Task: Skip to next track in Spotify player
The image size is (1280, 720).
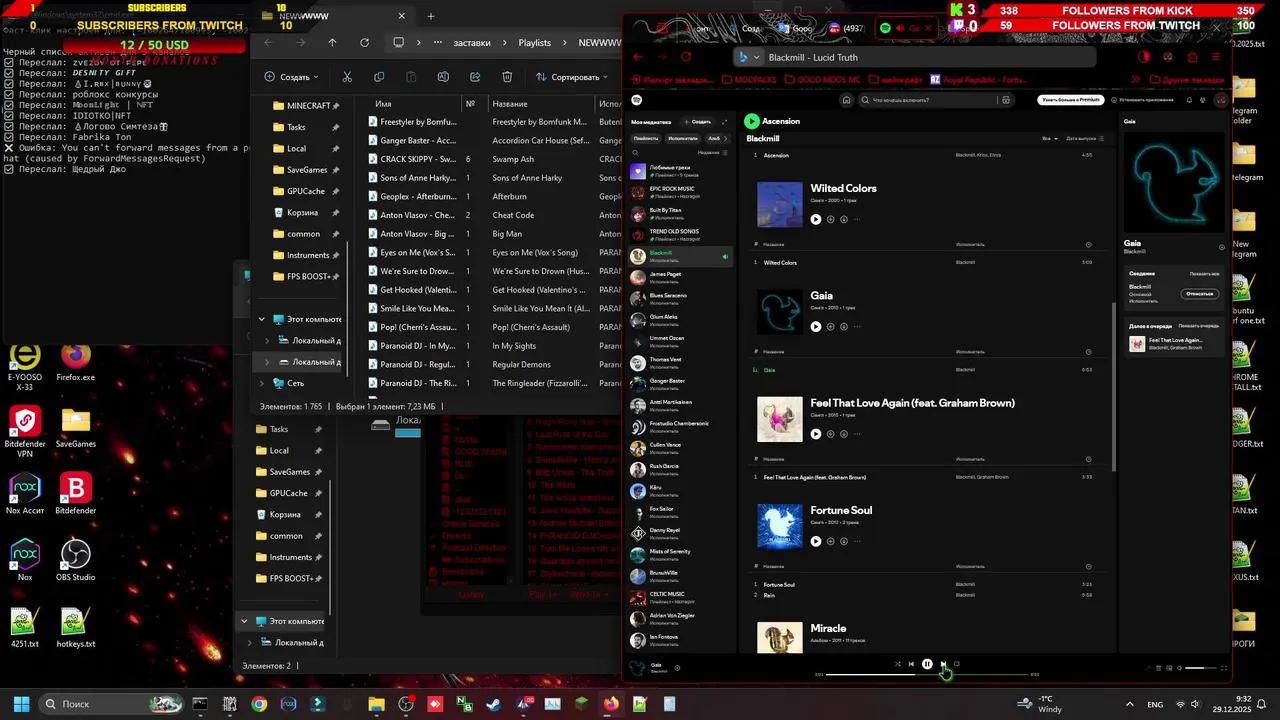Action: point(944,664)
